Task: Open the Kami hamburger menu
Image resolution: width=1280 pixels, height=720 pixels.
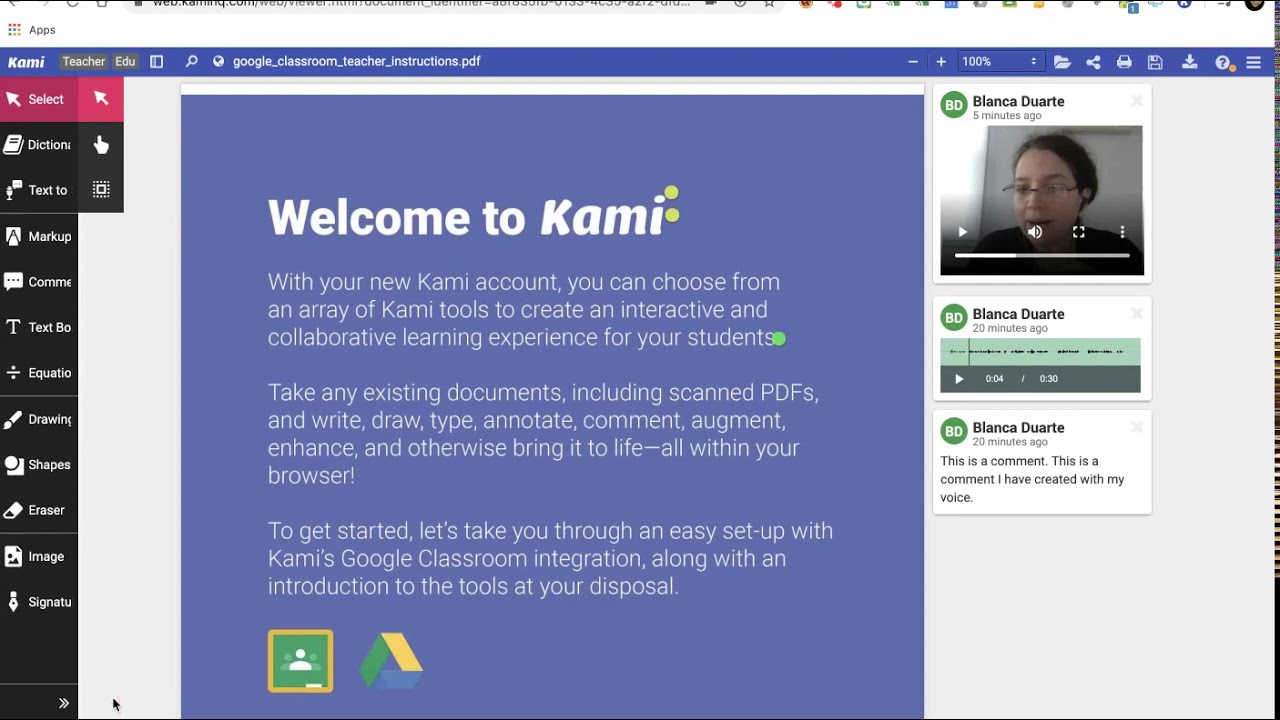Action: click(1253, 62)
